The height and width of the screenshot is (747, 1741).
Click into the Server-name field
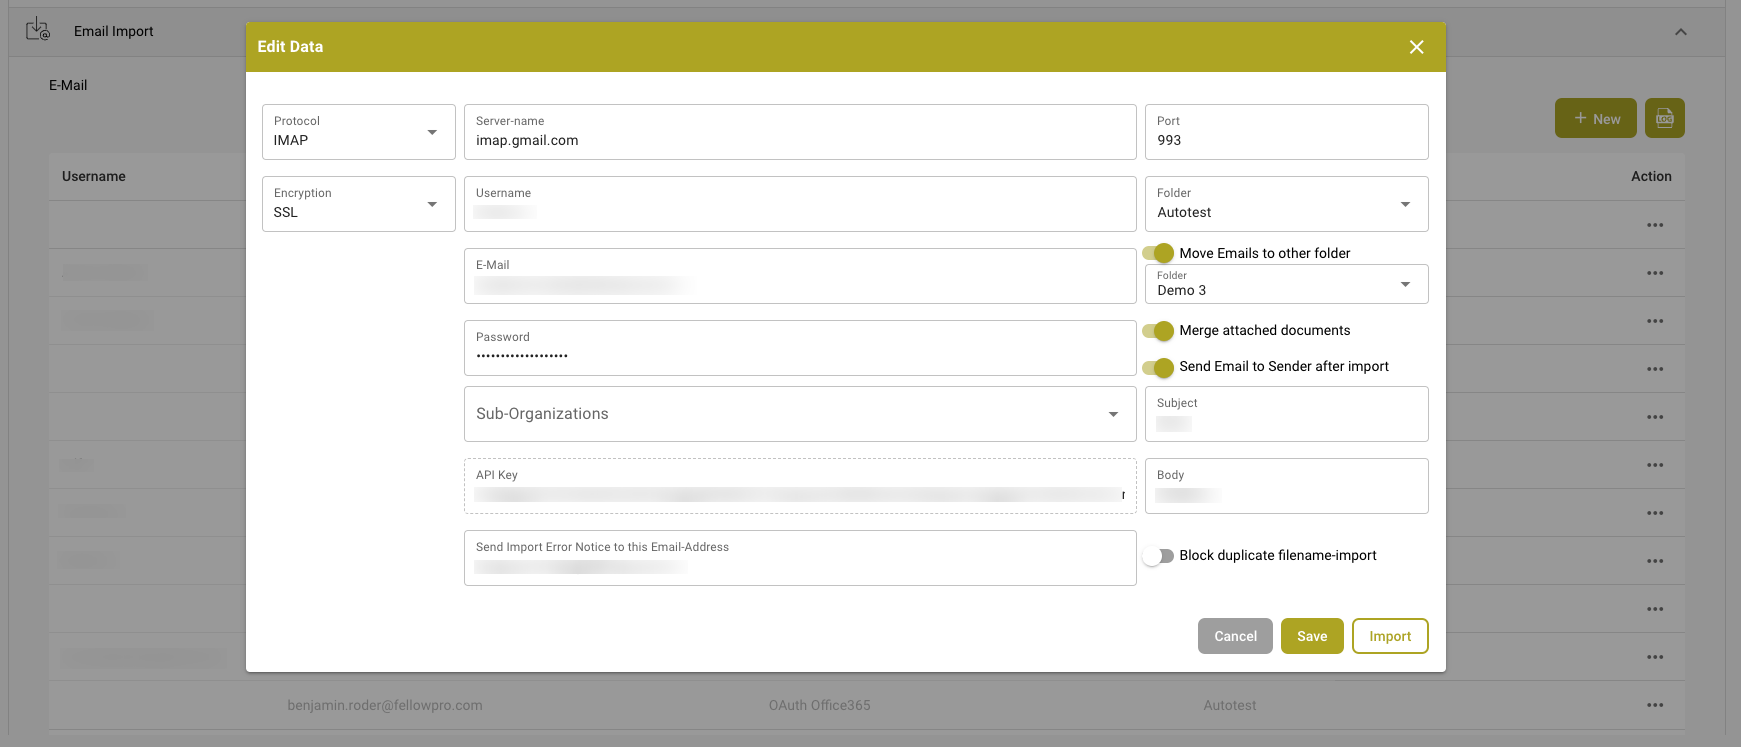click(799, 140)
